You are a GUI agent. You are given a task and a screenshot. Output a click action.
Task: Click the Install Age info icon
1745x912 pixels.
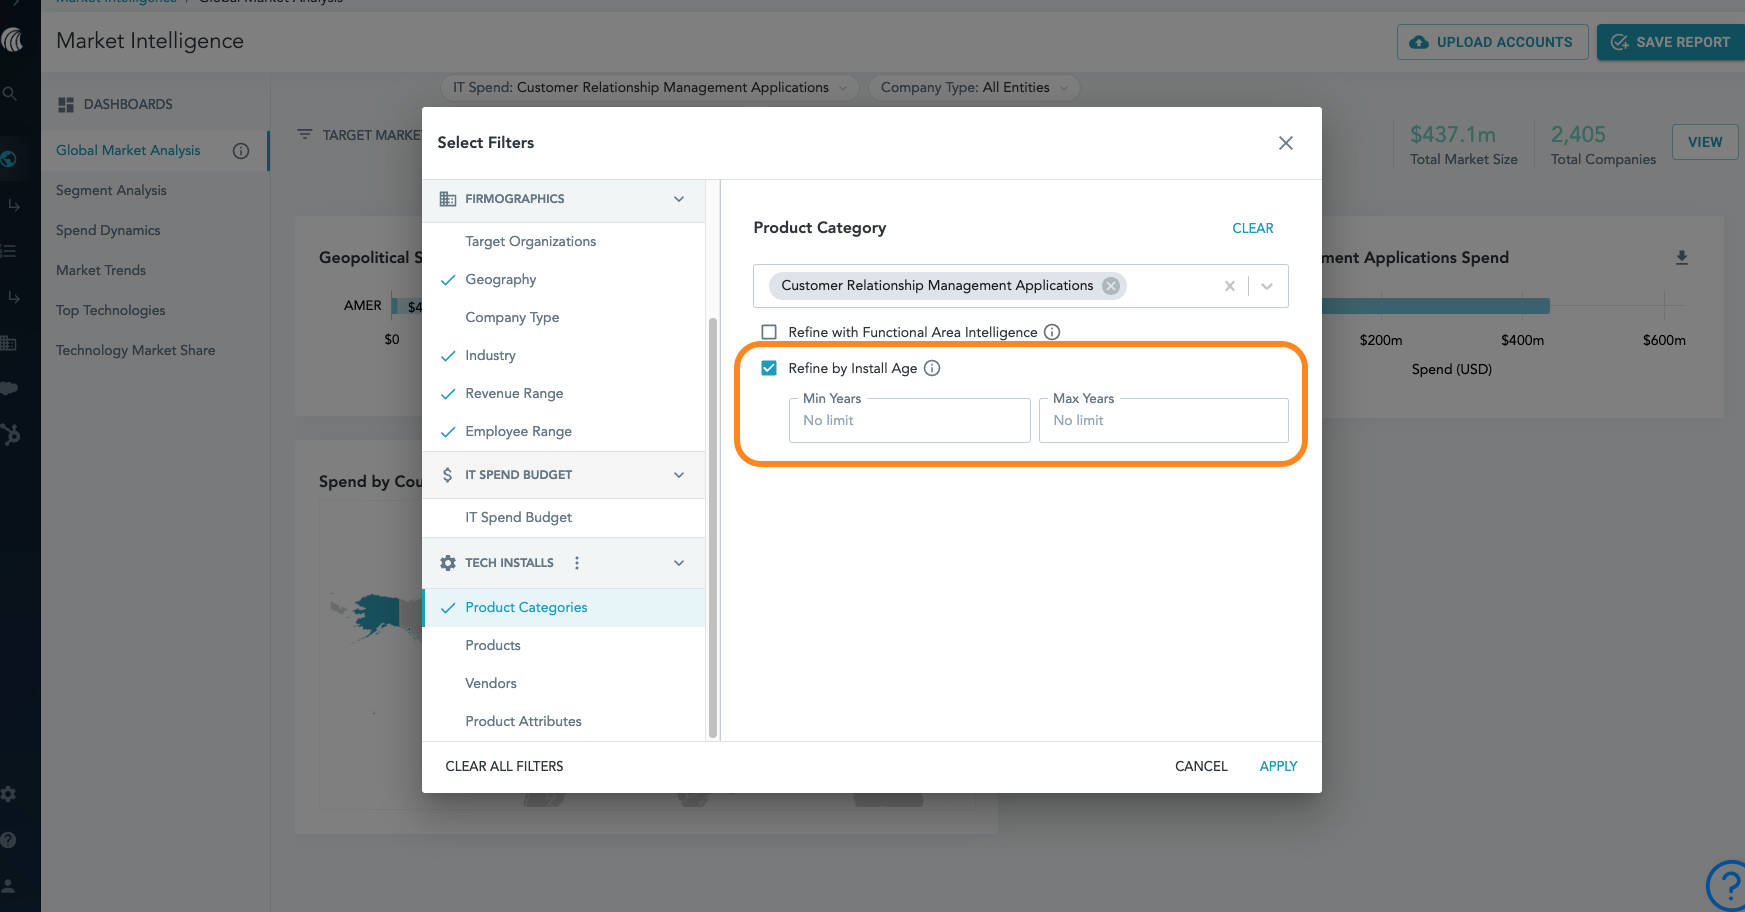click(x=932, y=368)
